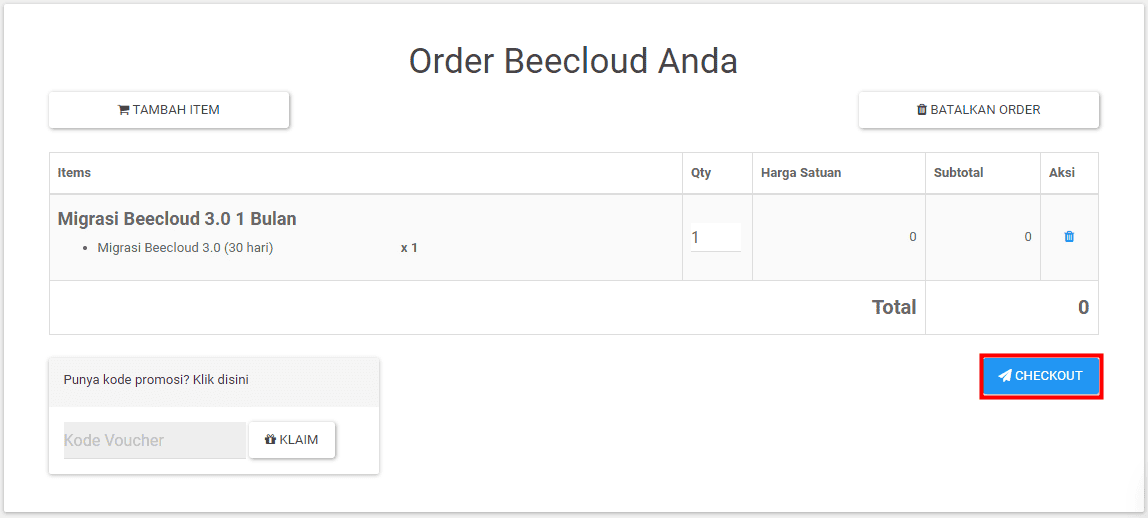The width and height of the screenshot is (1148, 518).
Task: Click the blue trash icon in Aksi column
Action: pyautogui.click(x=1069, y=236)
